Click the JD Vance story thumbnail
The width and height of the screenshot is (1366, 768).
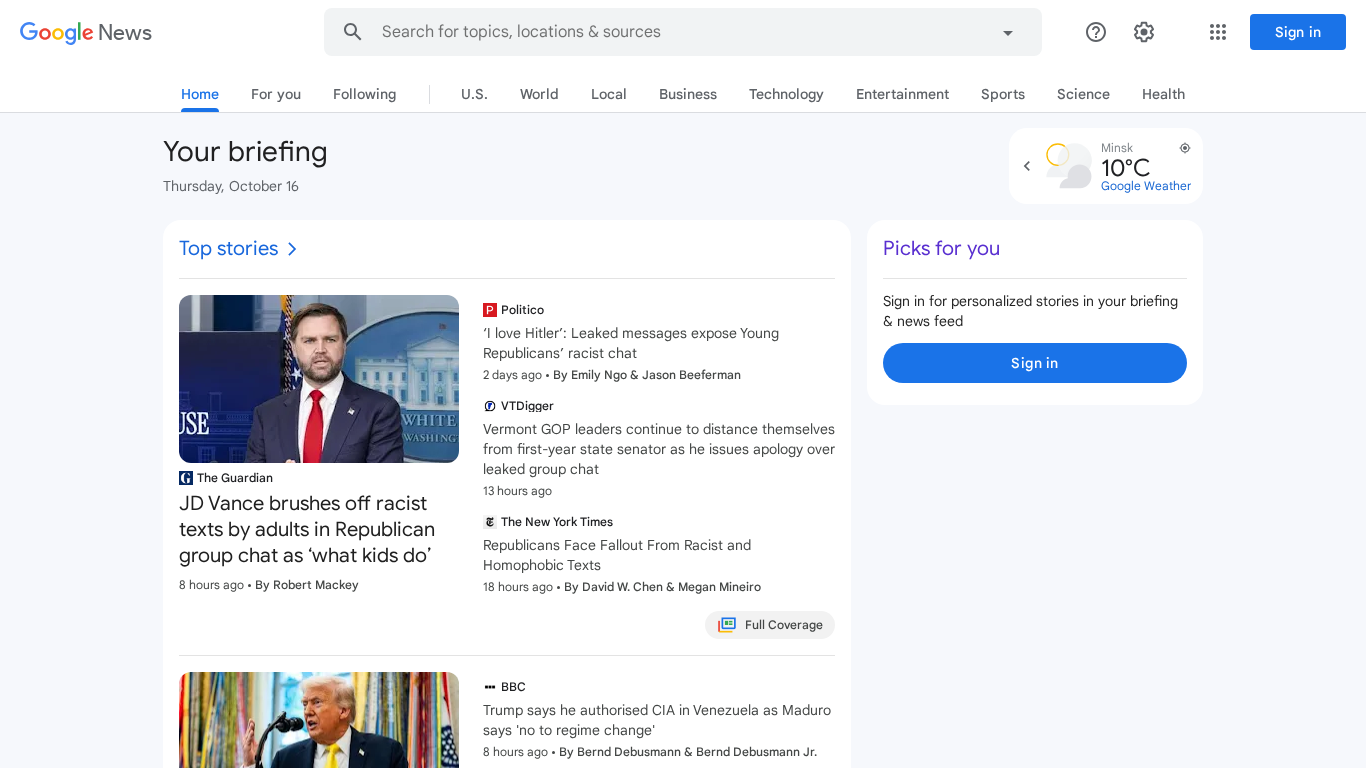[319, 379]
